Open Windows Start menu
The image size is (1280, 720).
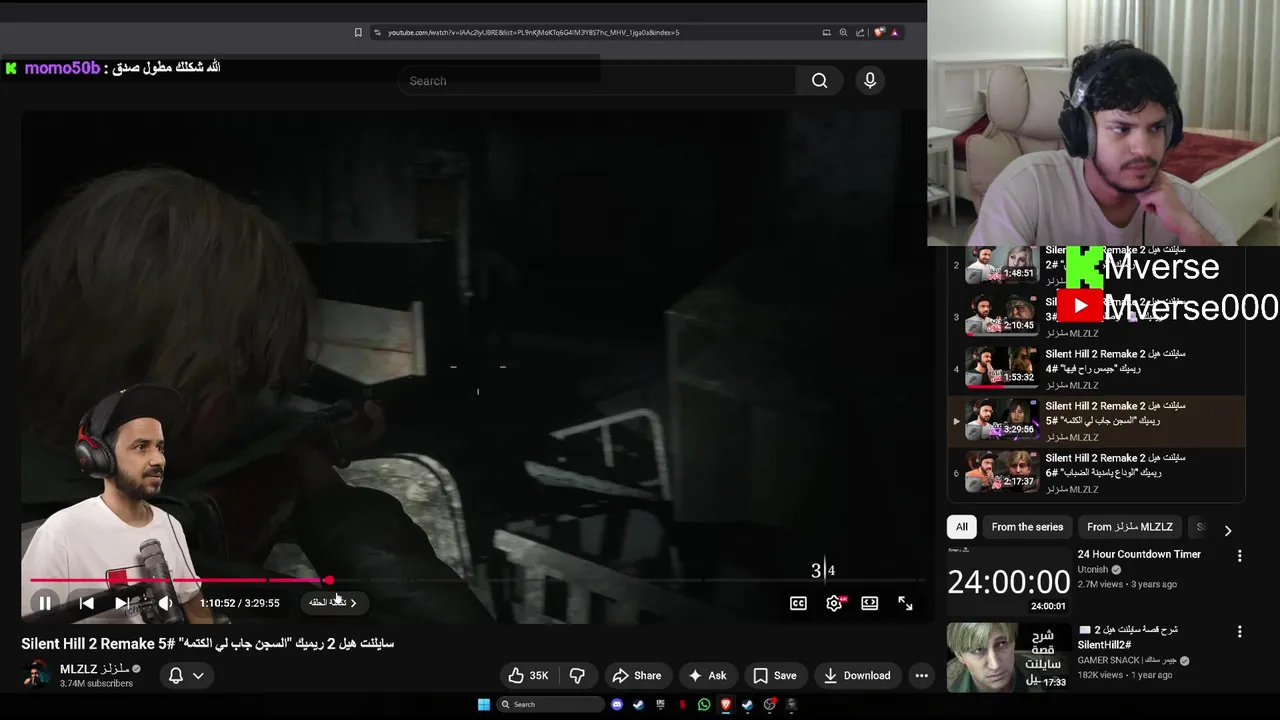click(x=484, y=704)
